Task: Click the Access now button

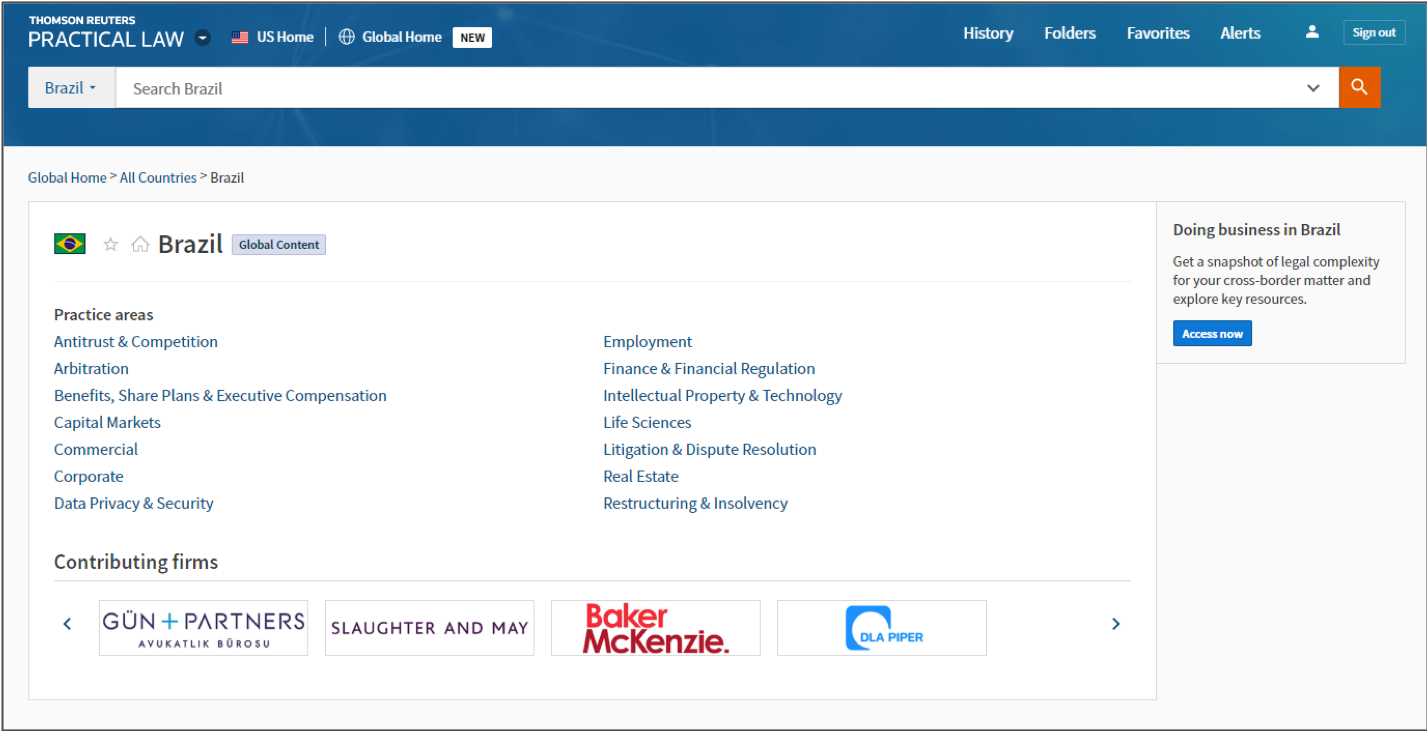Action: pyautogui.click(x=1212, y=334)
